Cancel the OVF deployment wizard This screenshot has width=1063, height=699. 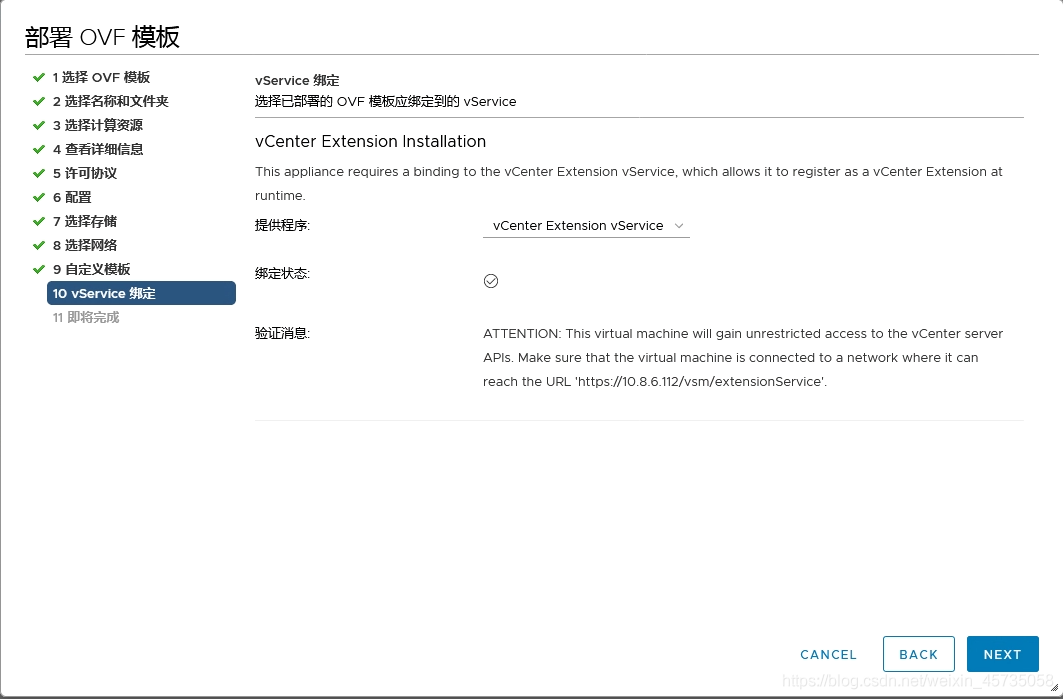pyautogui.click(x=828, y=654)
